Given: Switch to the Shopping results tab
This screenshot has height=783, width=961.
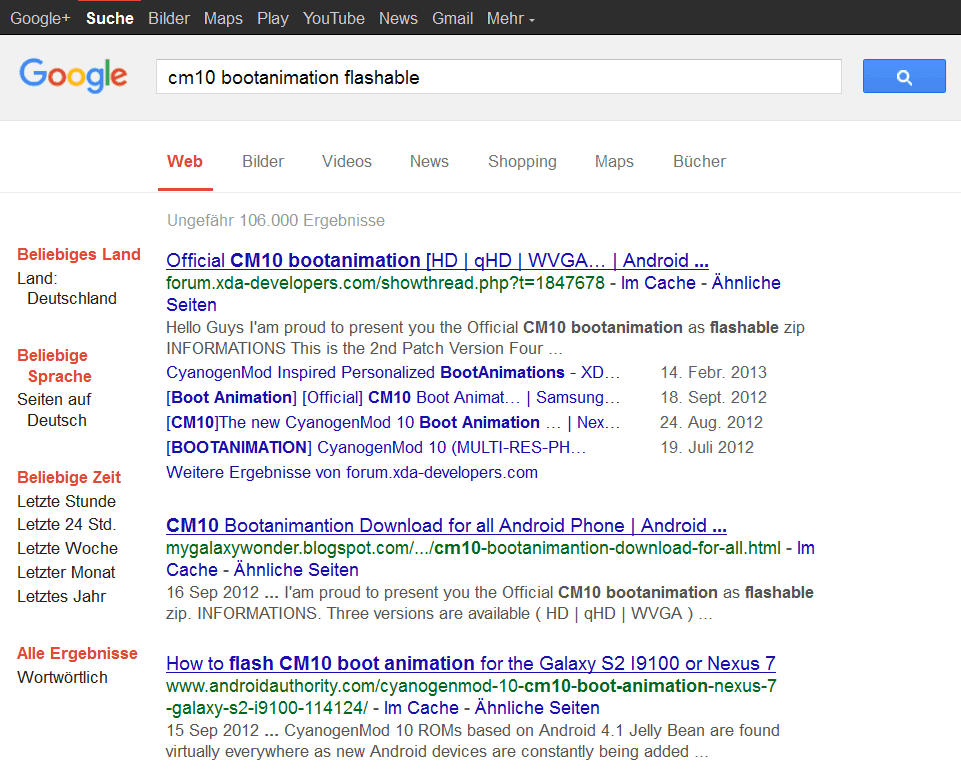Looking at the screenshot, I should point(522,162).
